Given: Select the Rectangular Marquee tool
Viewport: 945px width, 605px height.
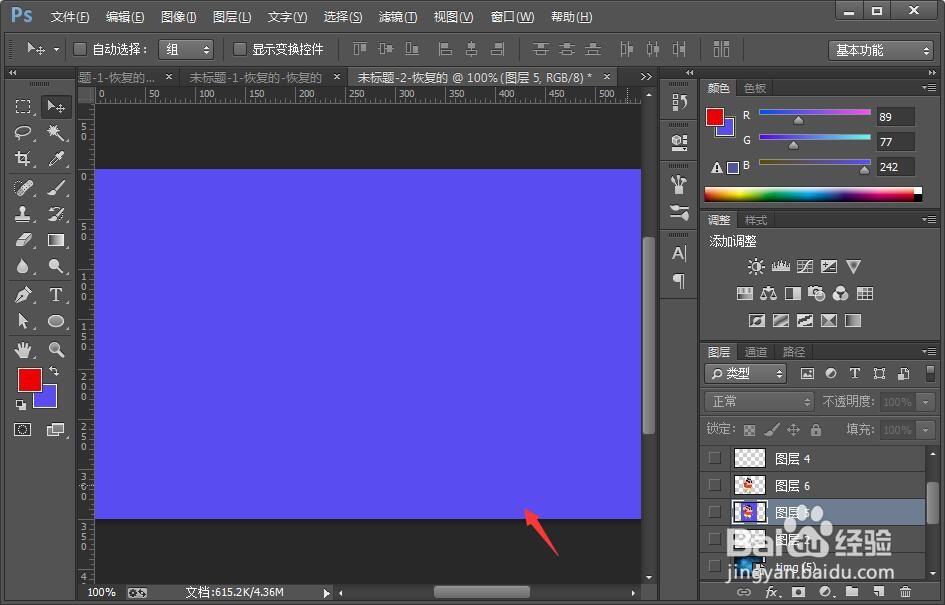Looking at the screenshot, I should (x=23, y=107).
